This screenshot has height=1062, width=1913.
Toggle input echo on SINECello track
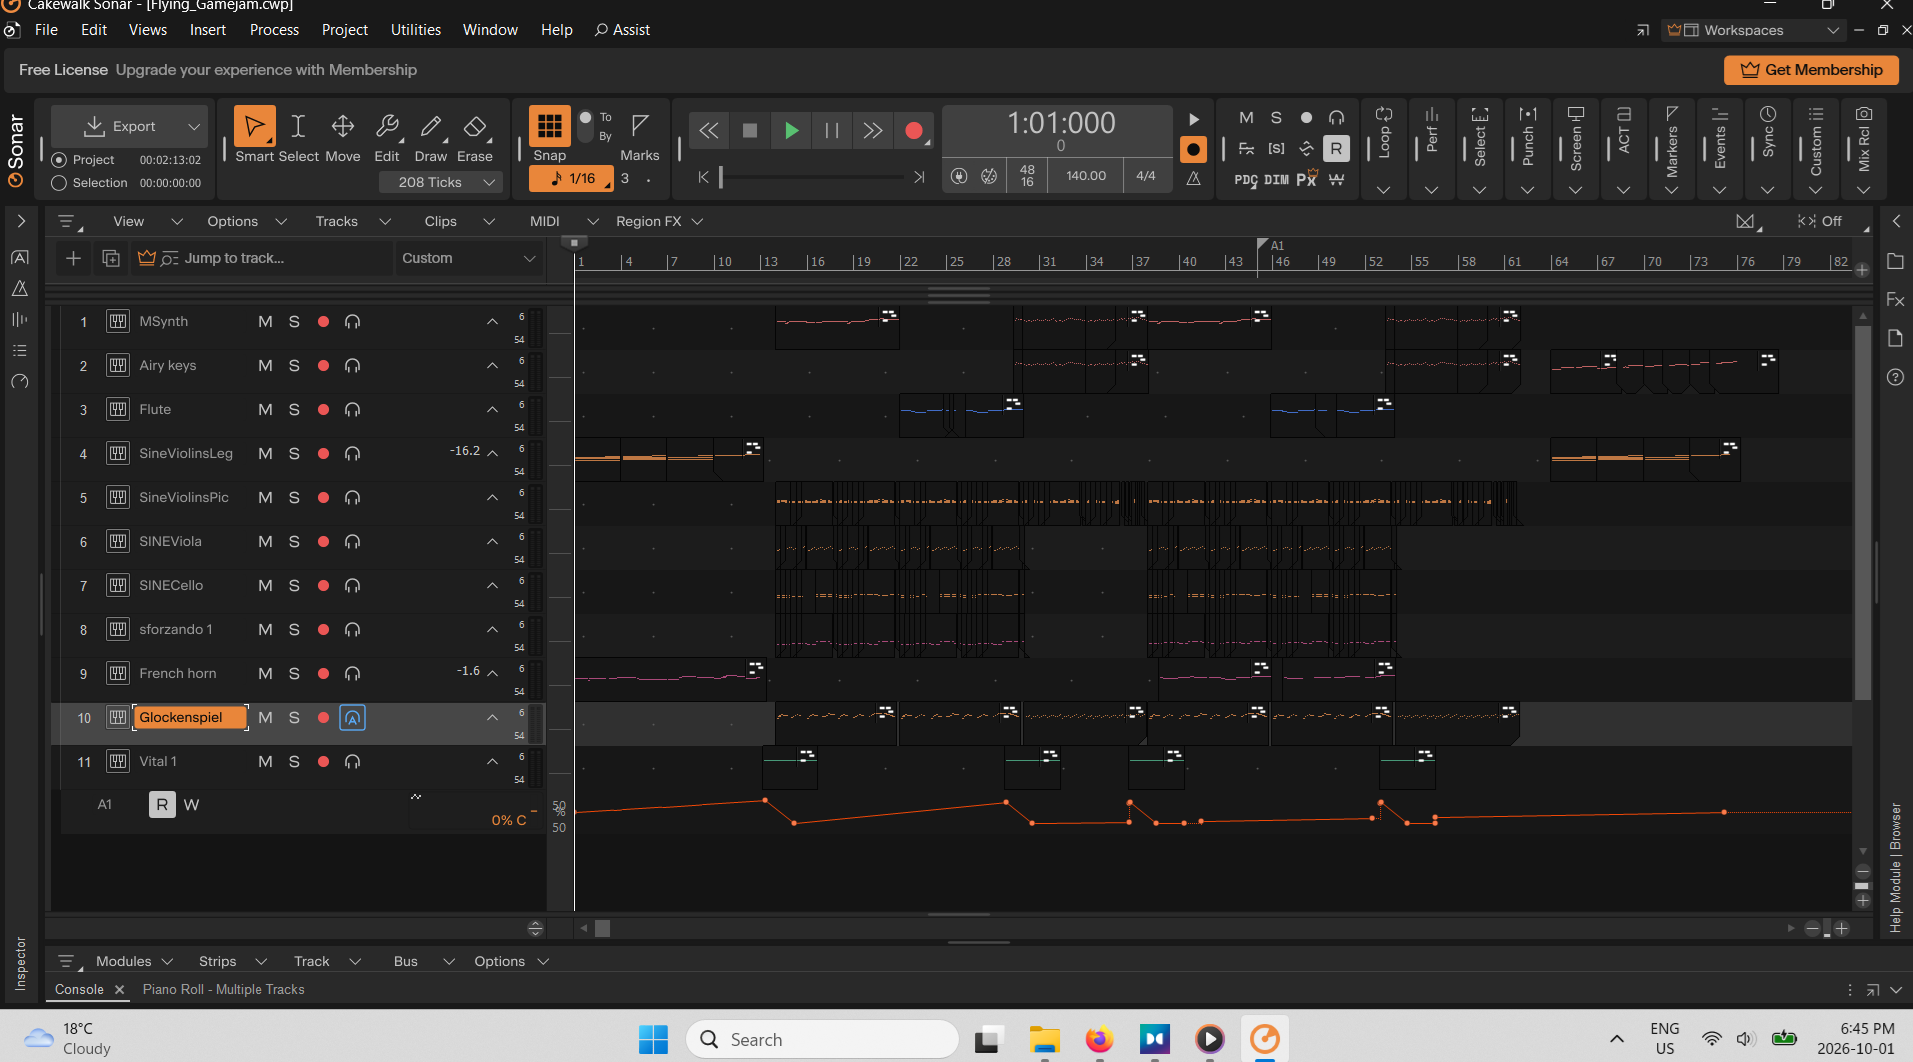click(x=352, y=585)
